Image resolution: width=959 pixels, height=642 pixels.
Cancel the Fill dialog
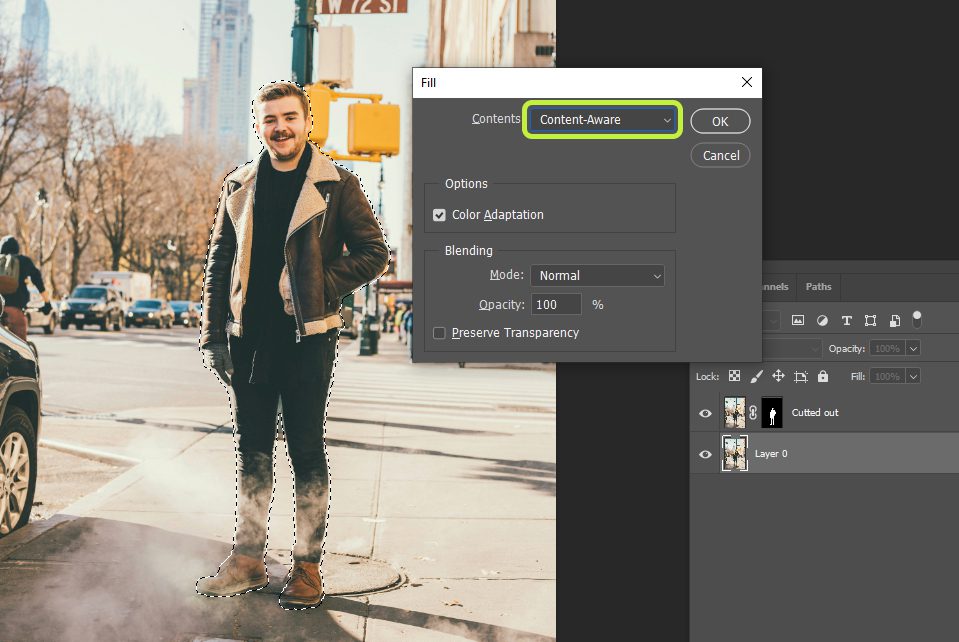(720, 155)
